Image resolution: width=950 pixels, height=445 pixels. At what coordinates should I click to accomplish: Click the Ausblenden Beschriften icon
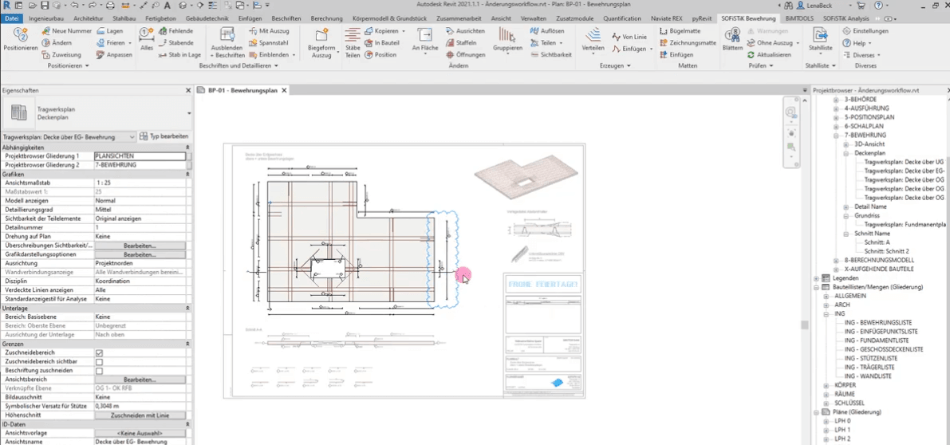click(227, 36)
